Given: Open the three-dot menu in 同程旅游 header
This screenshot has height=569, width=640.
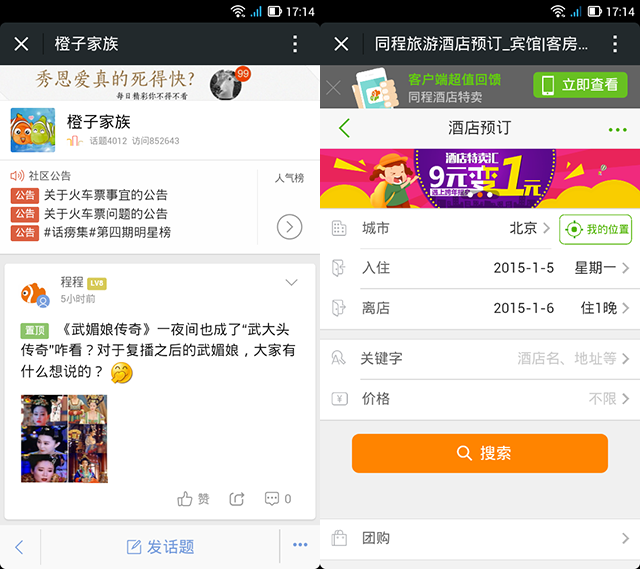Looking at the screenshot, I should pos(615,44).
